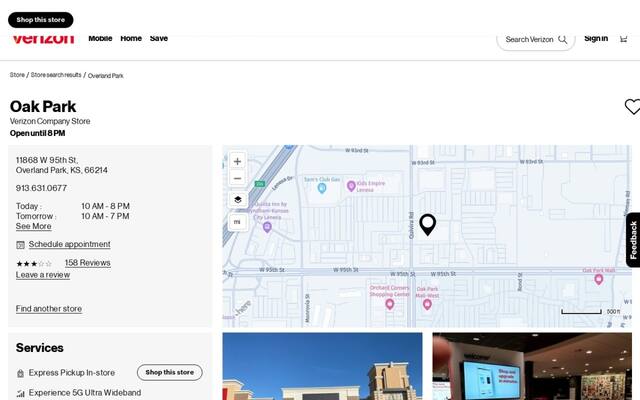Open the Verizon logo homepage
This screenshot has width=640, height=400.
tap(43, 39)
